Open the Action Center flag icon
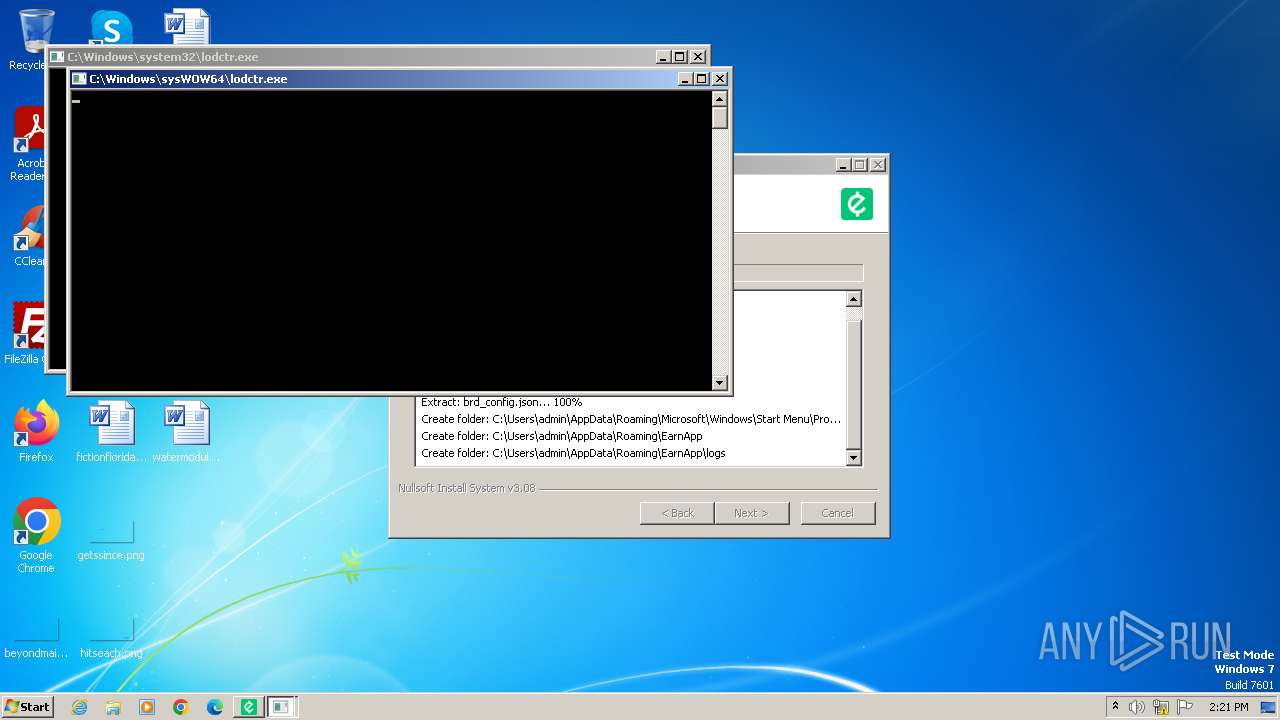The image size is (1280, 720). point(1185,707)
